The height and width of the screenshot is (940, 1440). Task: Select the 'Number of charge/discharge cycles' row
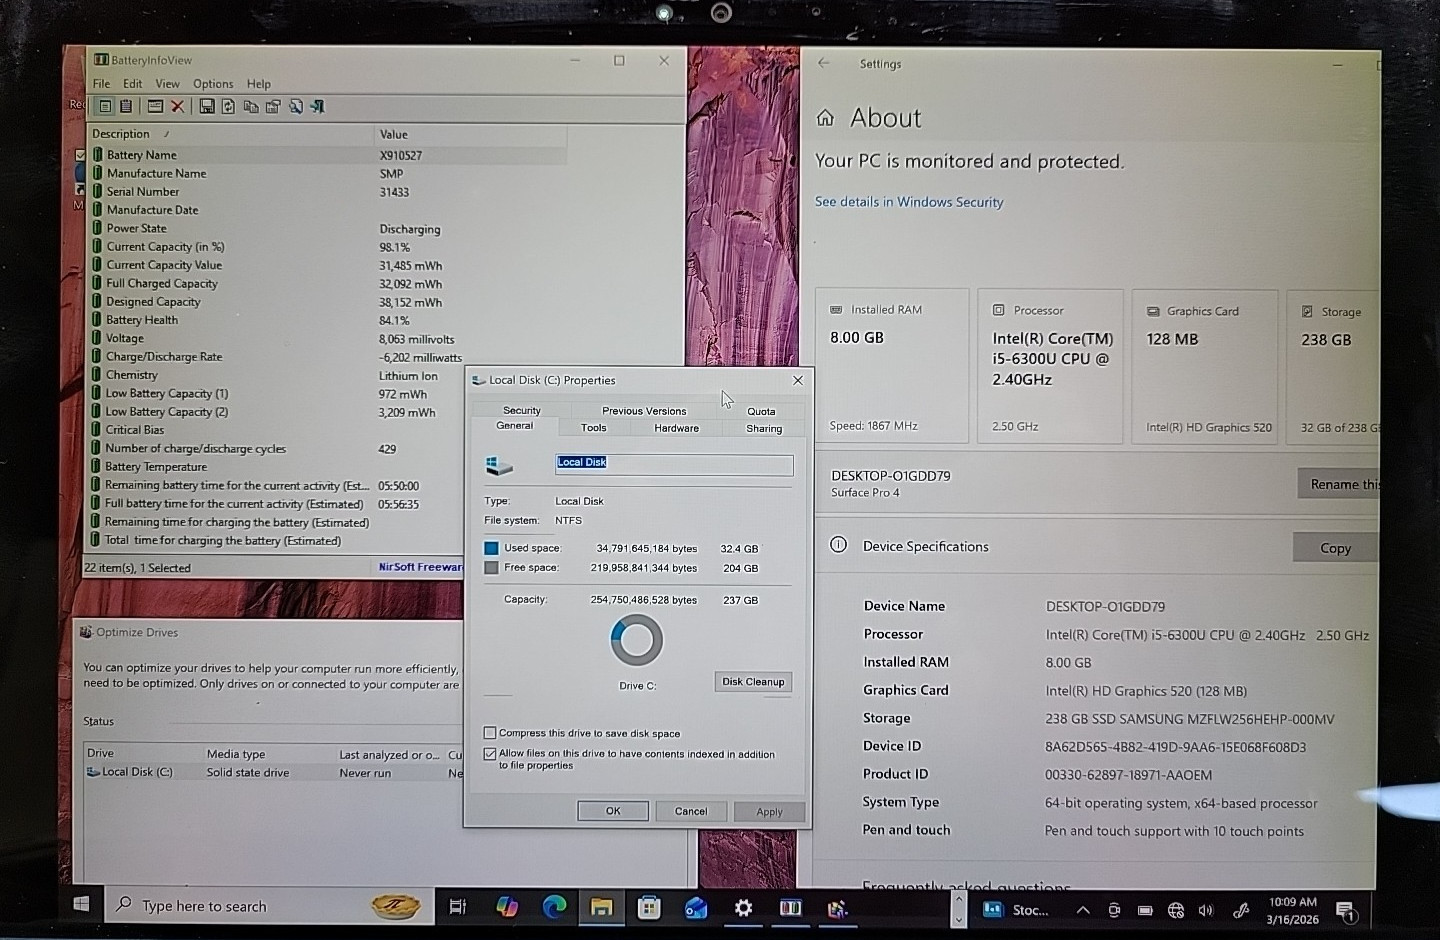pyautogui.click(x=328, y=449)
